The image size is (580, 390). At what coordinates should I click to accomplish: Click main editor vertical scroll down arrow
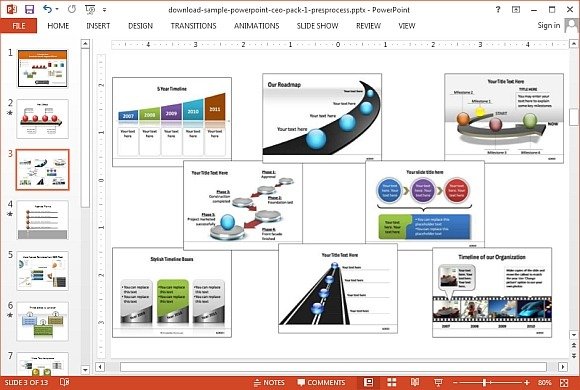tap(574, 335)
